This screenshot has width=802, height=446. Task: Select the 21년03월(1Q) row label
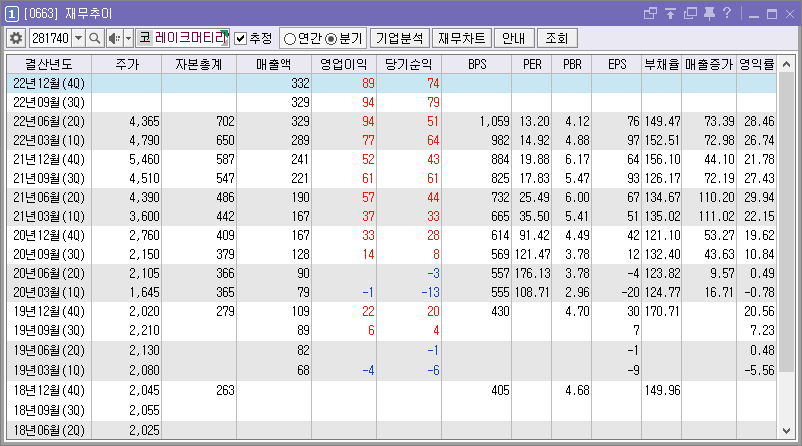pyautogui.click(x=49, y=216)
